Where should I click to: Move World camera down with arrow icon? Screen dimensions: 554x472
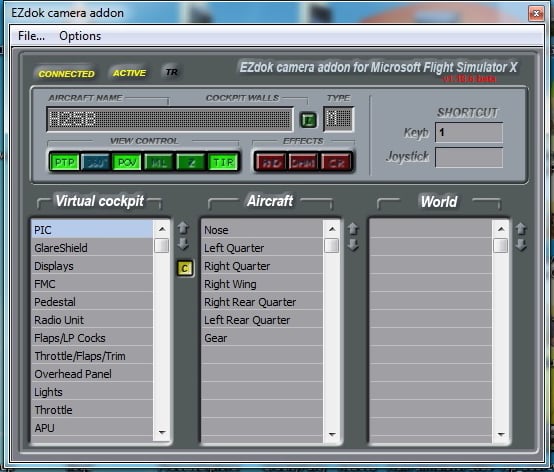click(x=521, y=245)
